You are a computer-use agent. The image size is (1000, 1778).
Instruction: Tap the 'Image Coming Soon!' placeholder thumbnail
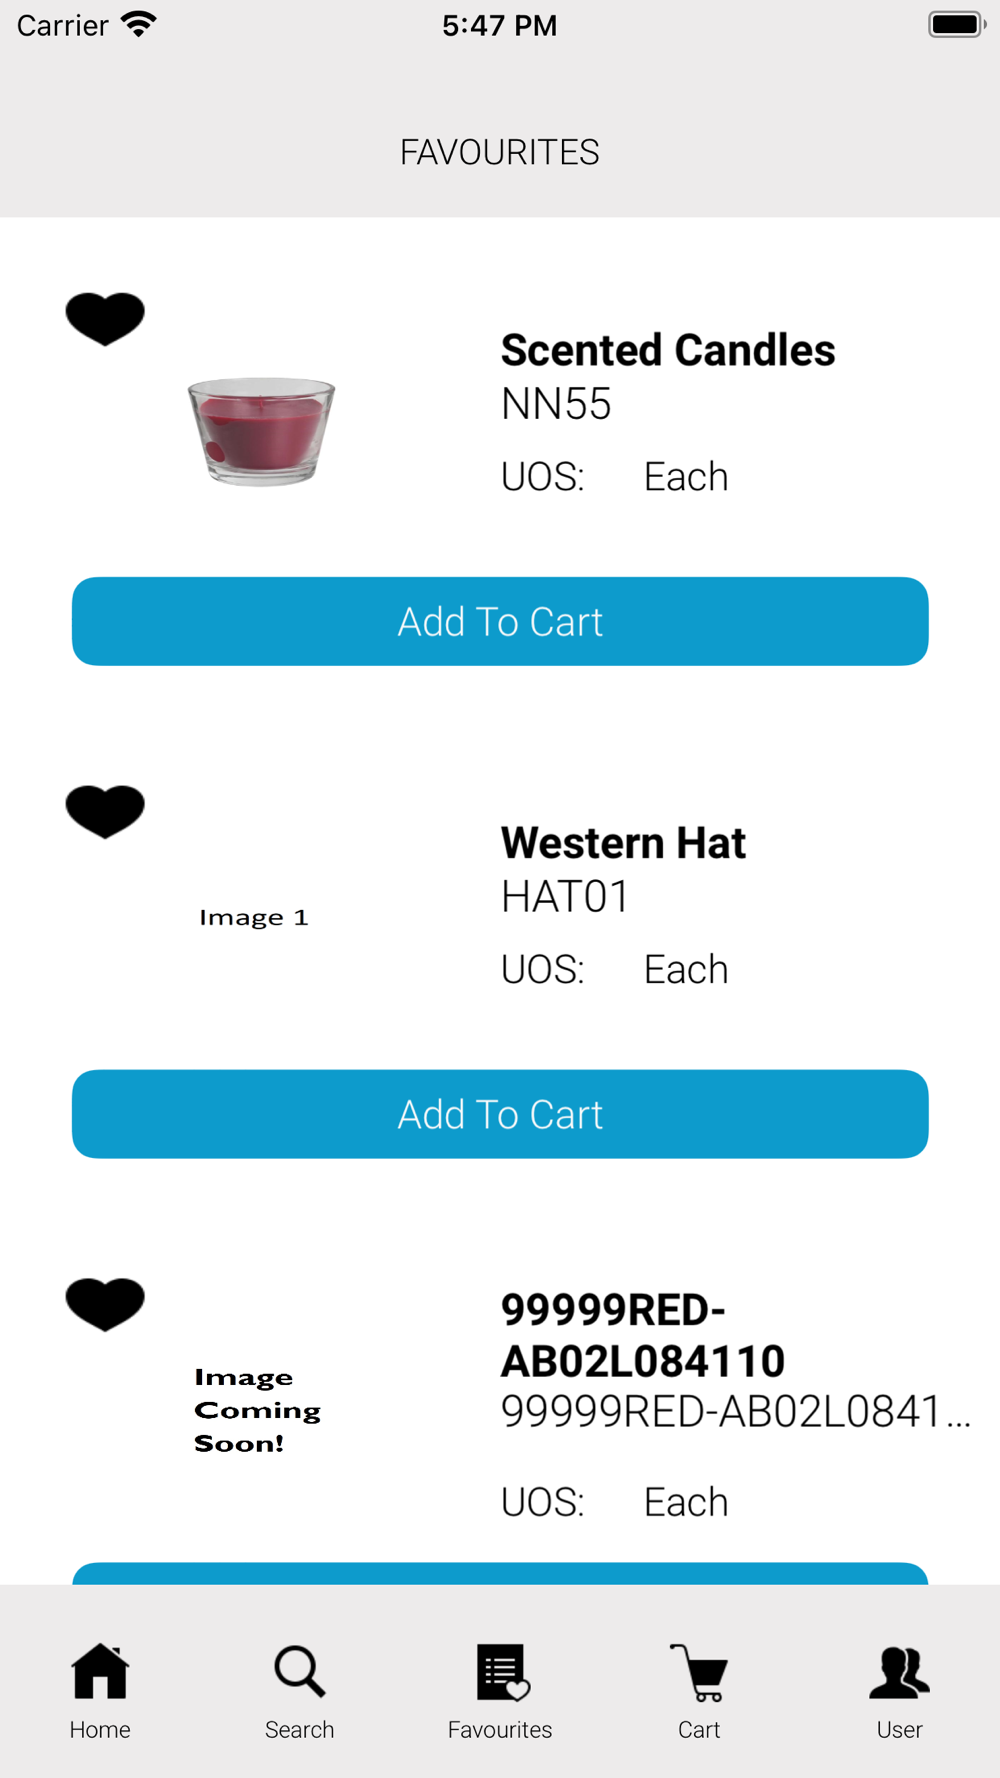click(x=257, y=1410)
